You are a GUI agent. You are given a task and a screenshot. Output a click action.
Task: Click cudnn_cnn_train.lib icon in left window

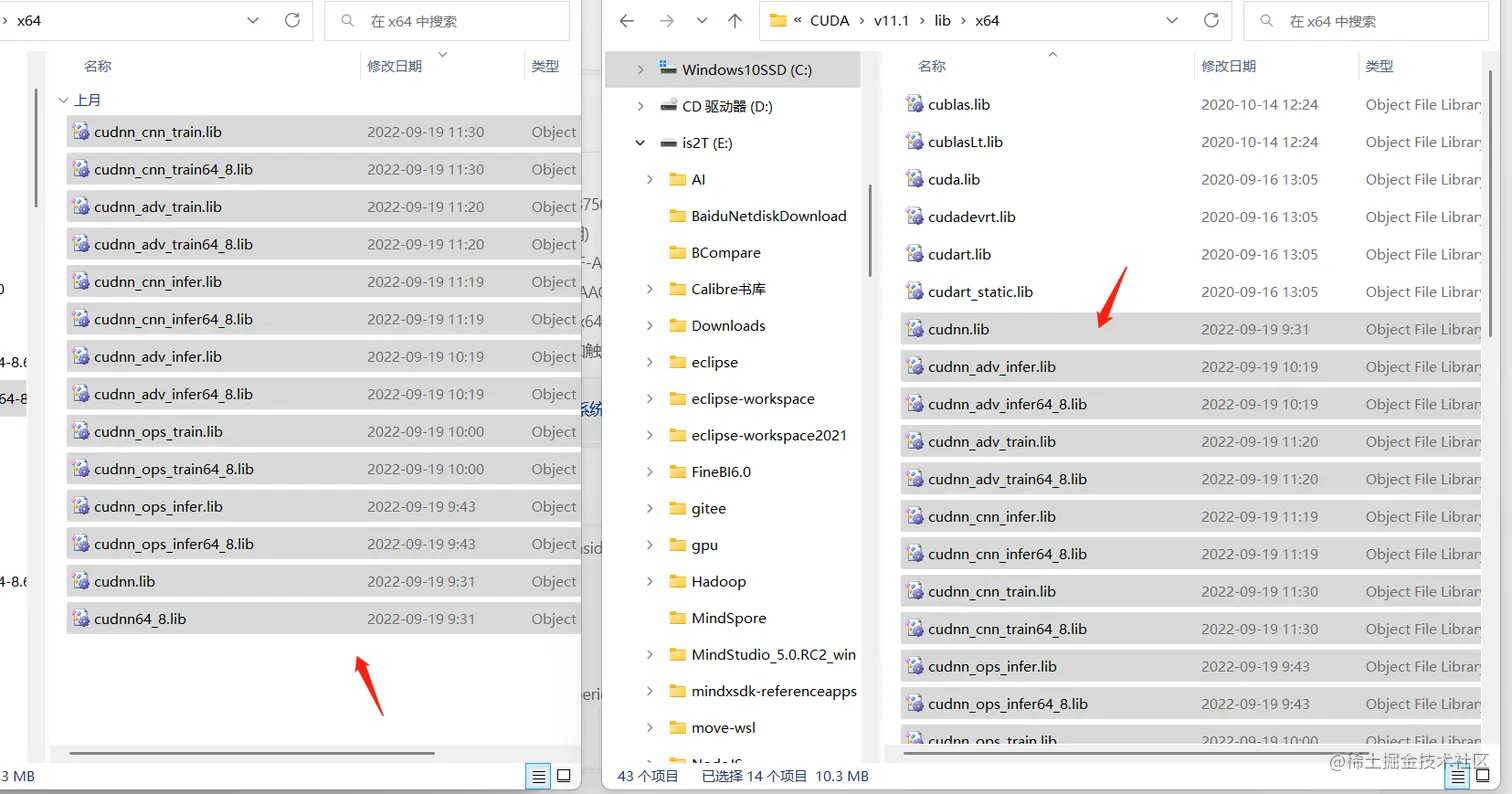coord(80,132)
